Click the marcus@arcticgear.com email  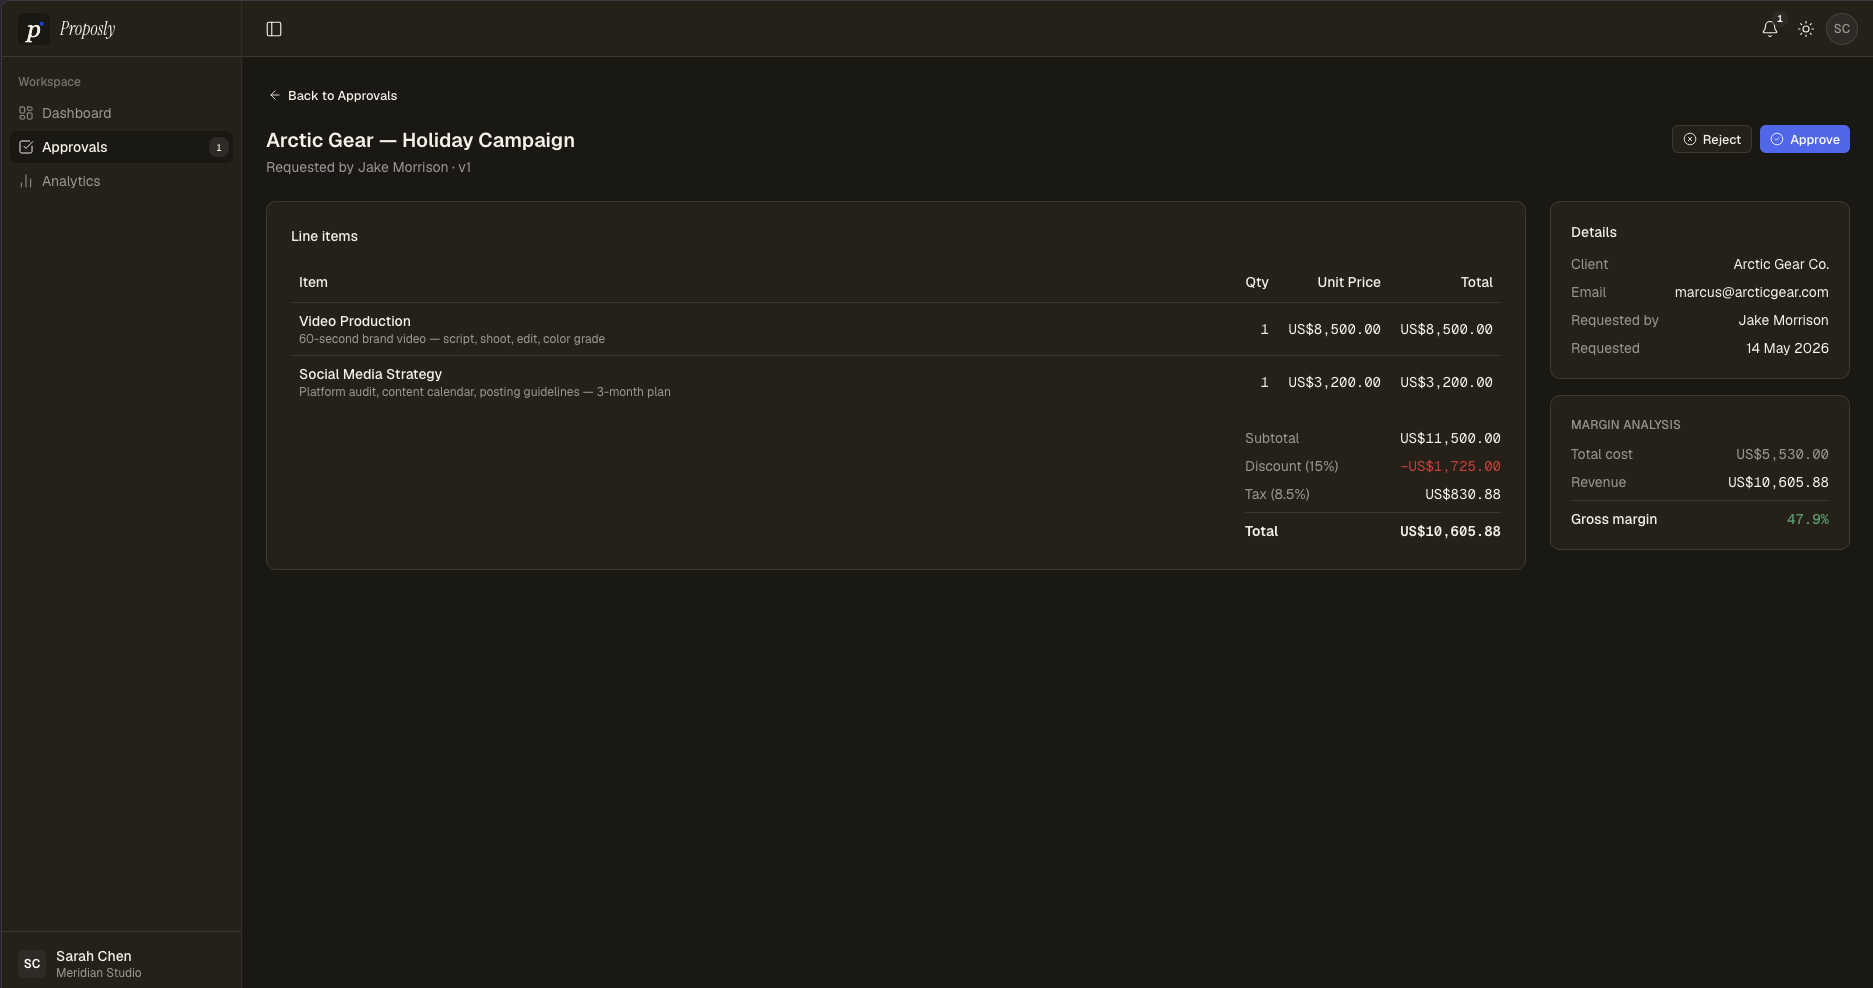pyautogui.click(x=1751, y=292)
